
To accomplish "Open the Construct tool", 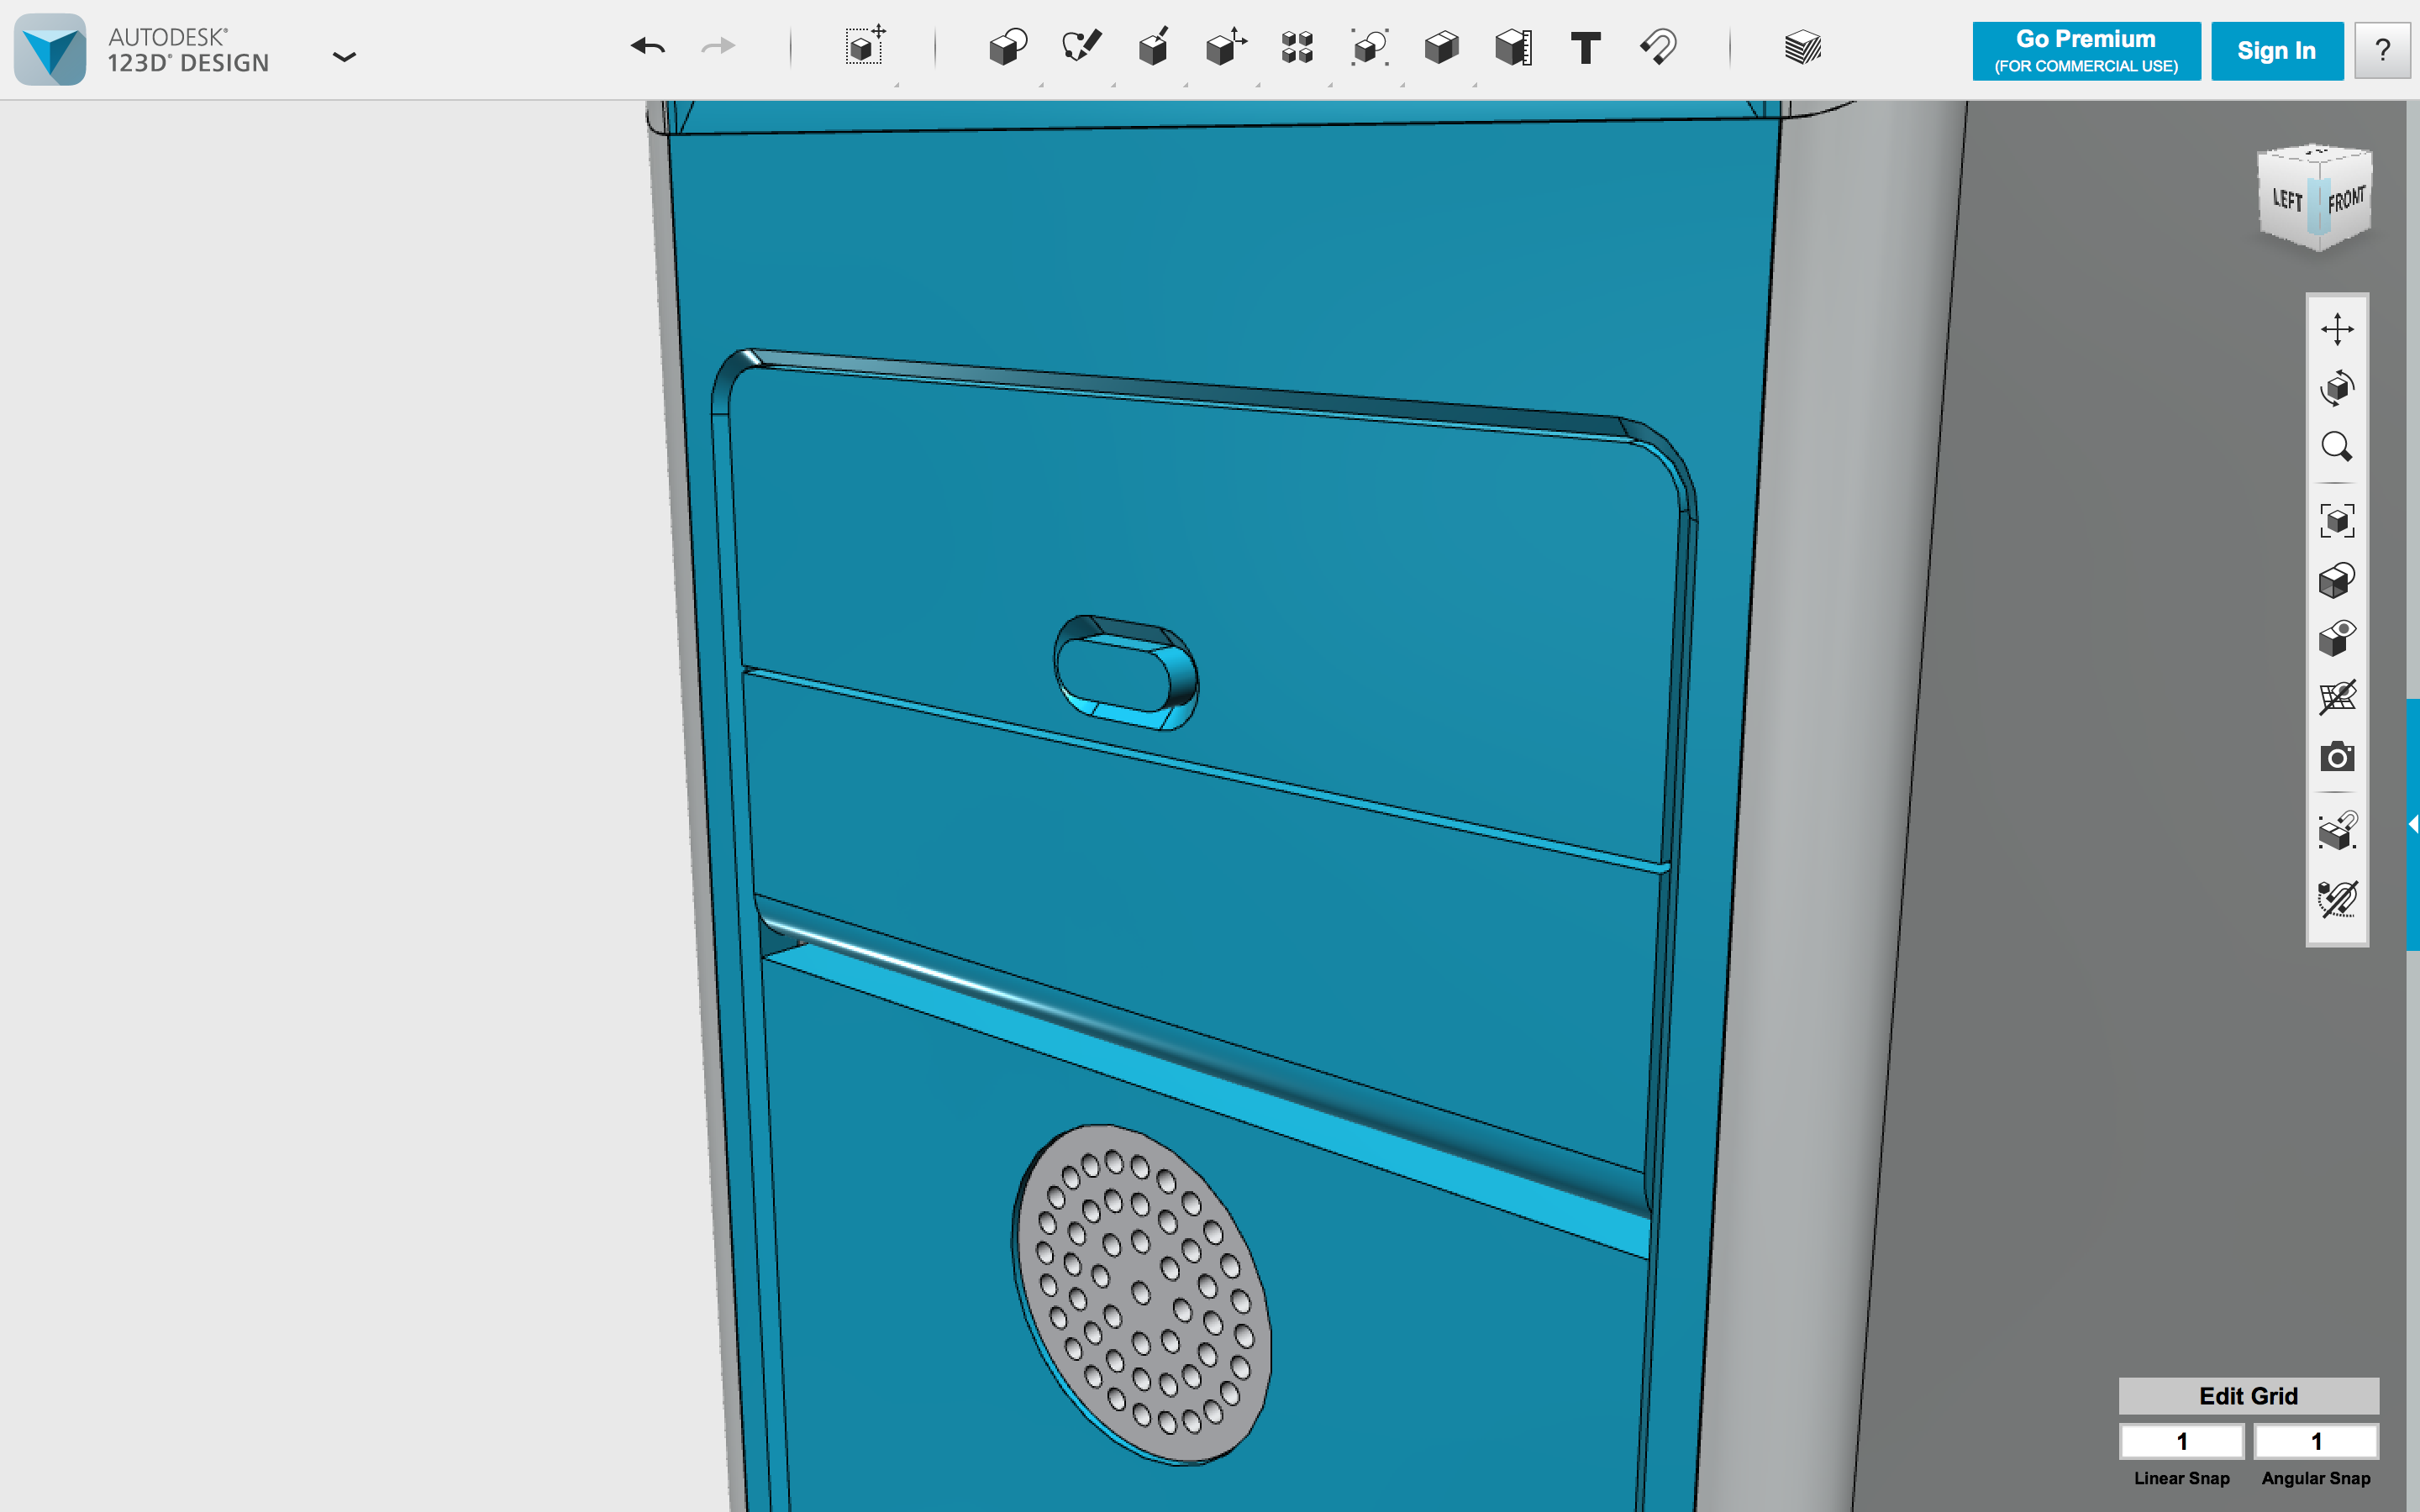I will 1153,47.
